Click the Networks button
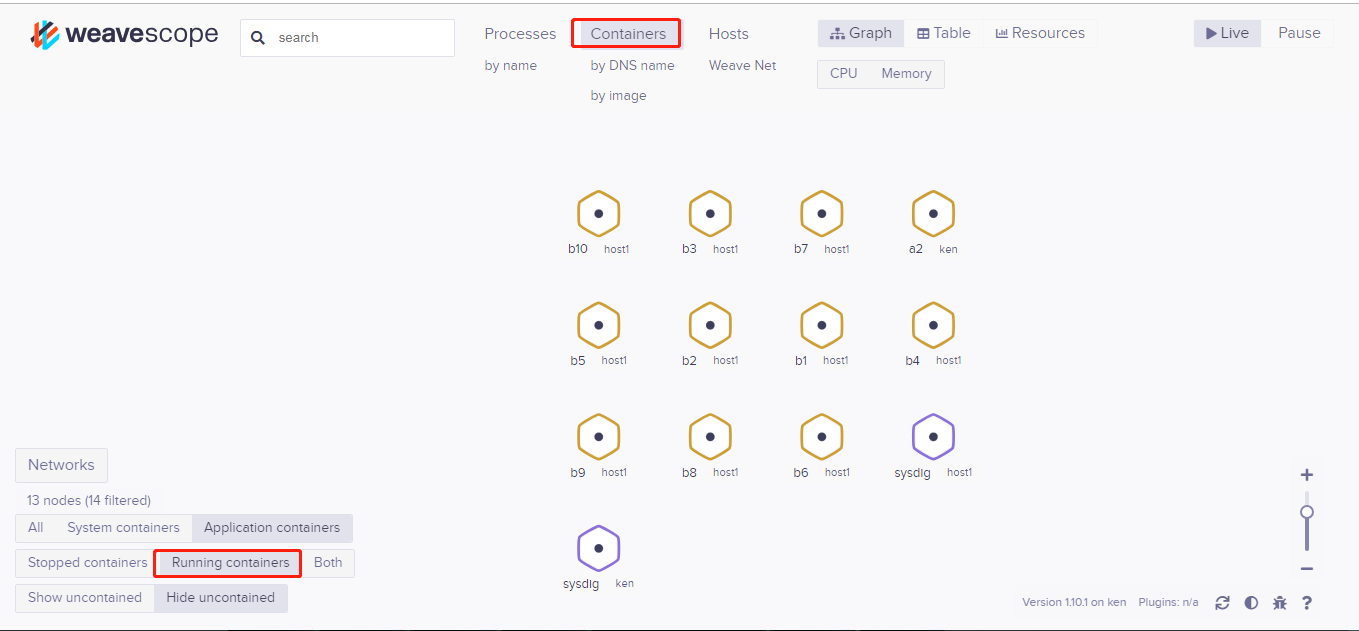Image resolution: width=1359 pixels, height=631 pixels. tap(61, 465)
